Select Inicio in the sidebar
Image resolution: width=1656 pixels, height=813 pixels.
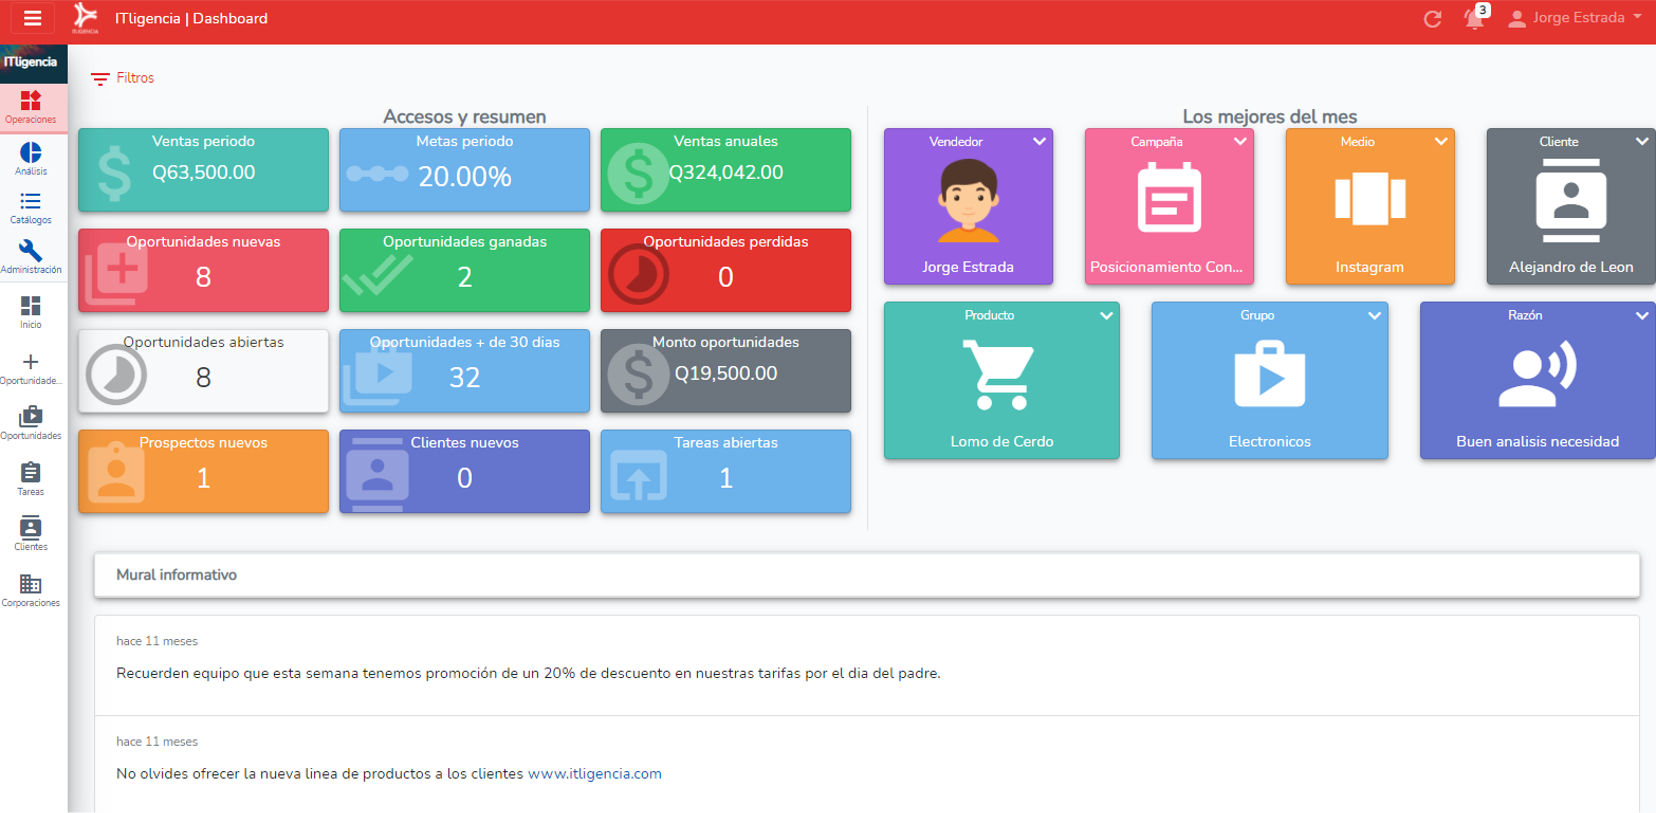click(31, 311)
